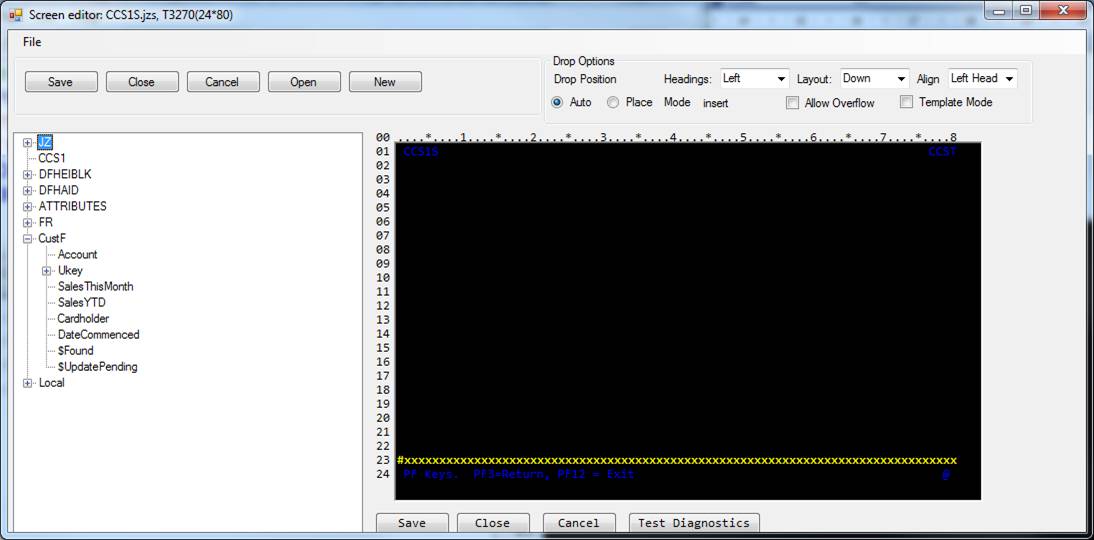Viewport: 1094px width, 540px height.
Task: Open the Layout dropdown
Action: pos(875,79)
